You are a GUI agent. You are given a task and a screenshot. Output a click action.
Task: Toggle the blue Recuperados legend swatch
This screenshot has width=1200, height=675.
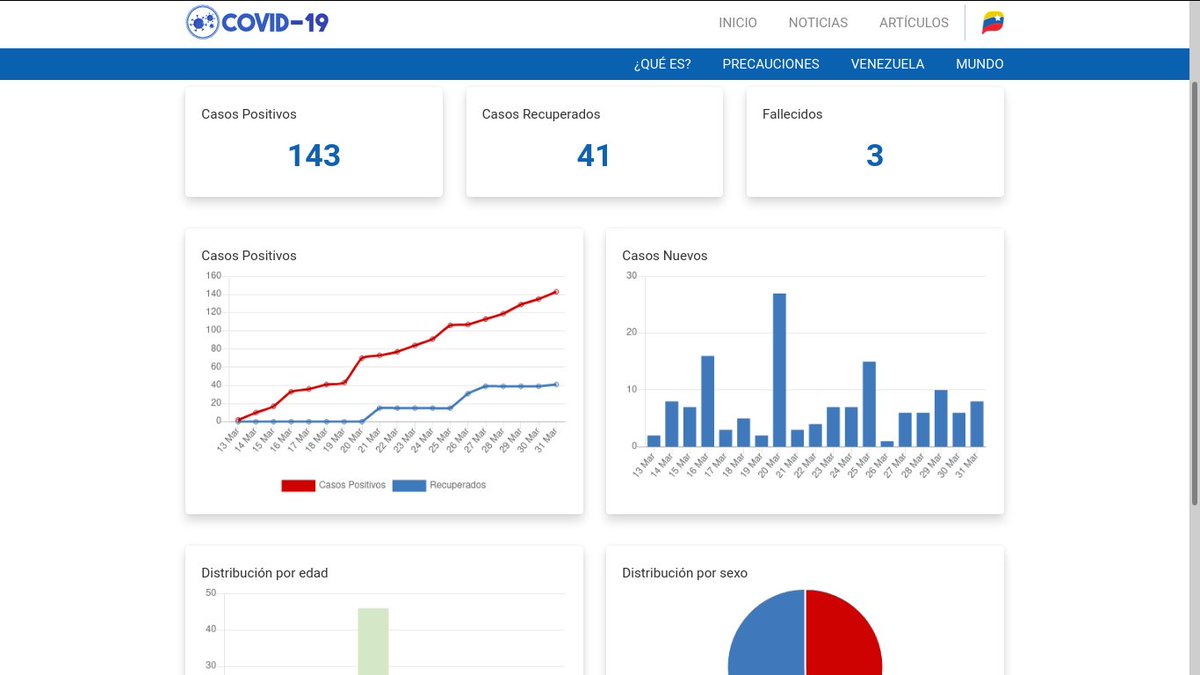coord(408,485)
